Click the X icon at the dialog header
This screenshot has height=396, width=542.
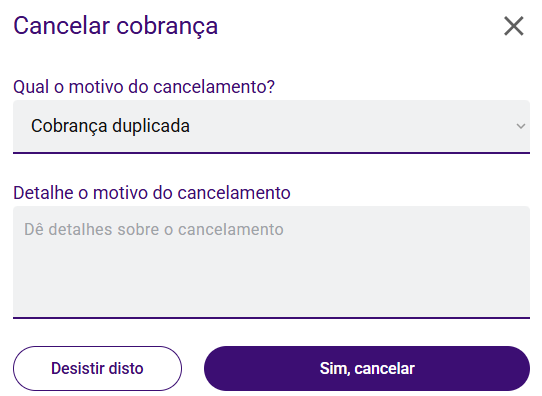tap(514, 26)
